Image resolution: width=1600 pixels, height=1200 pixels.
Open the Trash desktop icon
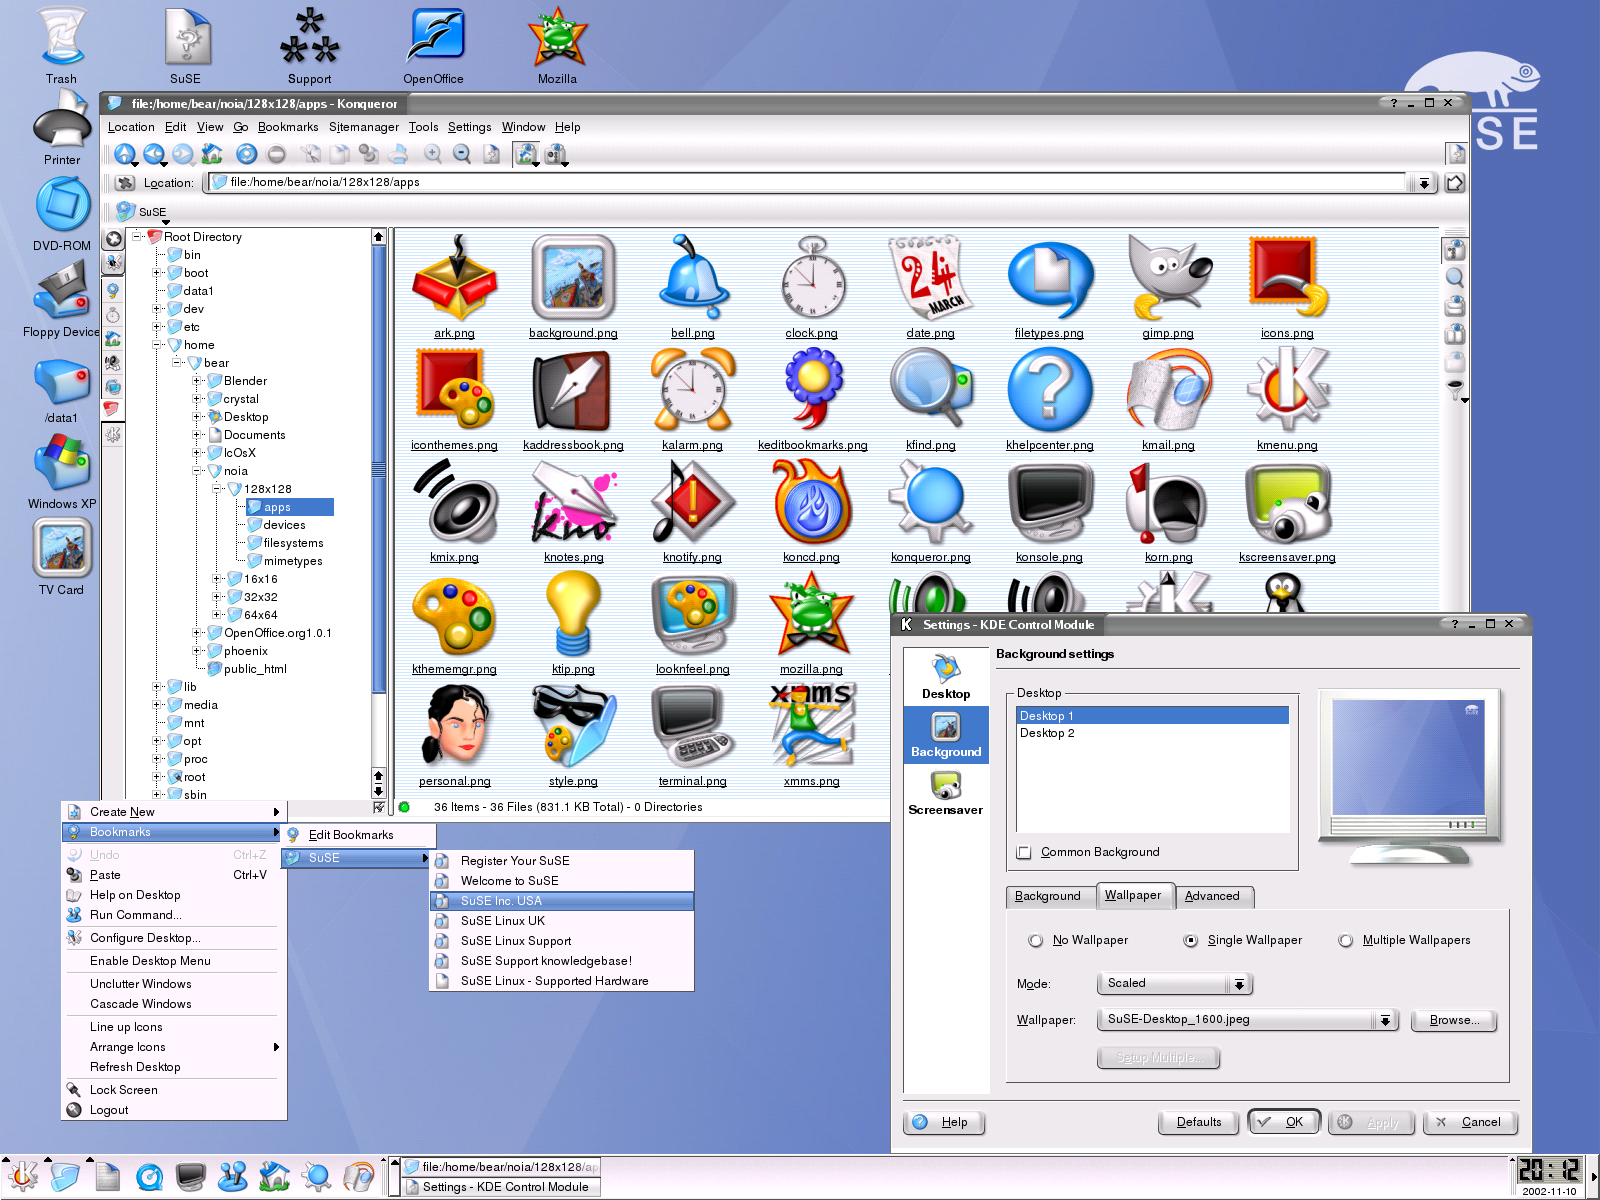click(61, 45)
